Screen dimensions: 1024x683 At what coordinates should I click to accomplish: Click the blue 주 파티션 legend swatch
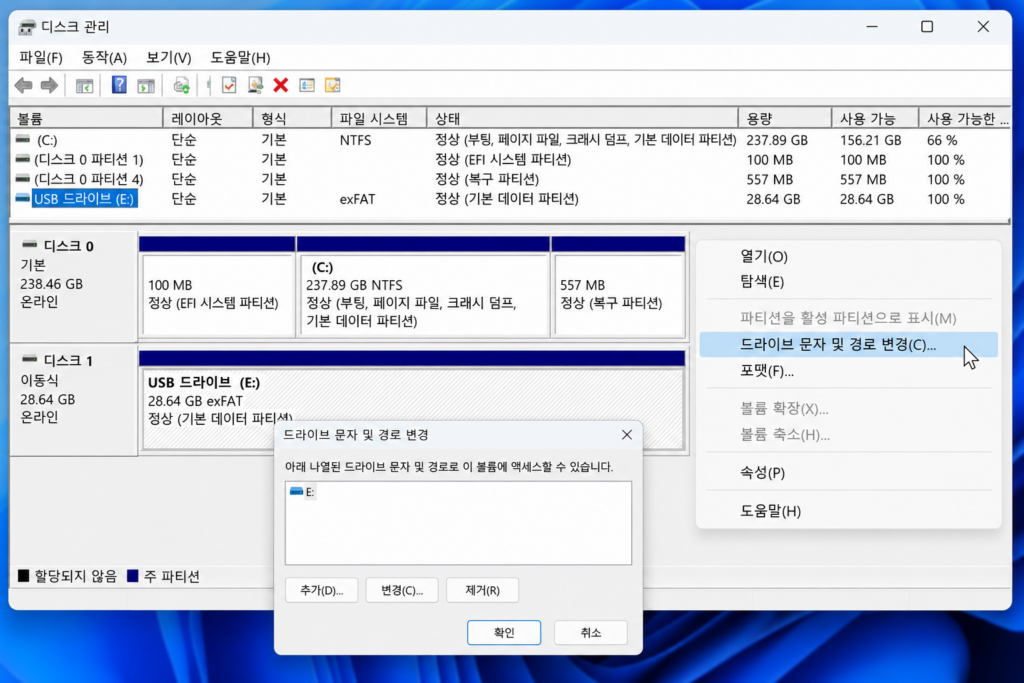133,575
